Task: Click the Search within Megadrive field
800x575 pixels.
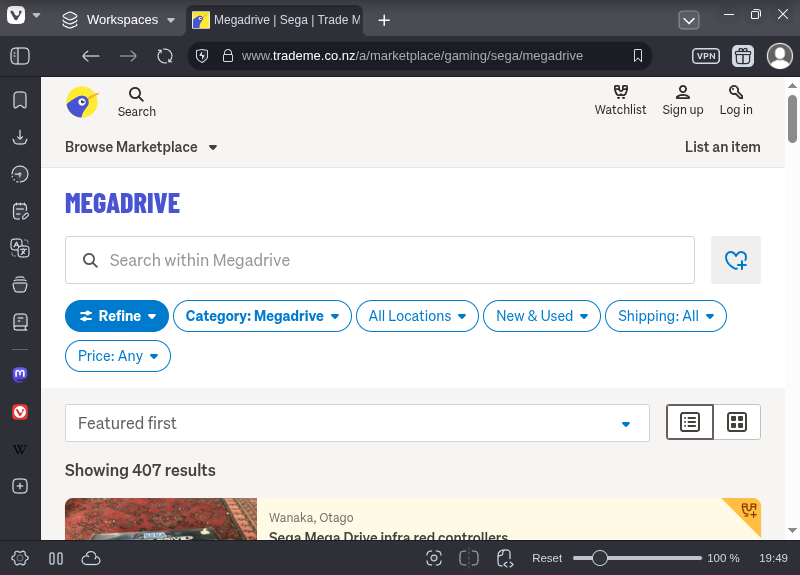Action: pyautogui.click(x=380, y=260)
